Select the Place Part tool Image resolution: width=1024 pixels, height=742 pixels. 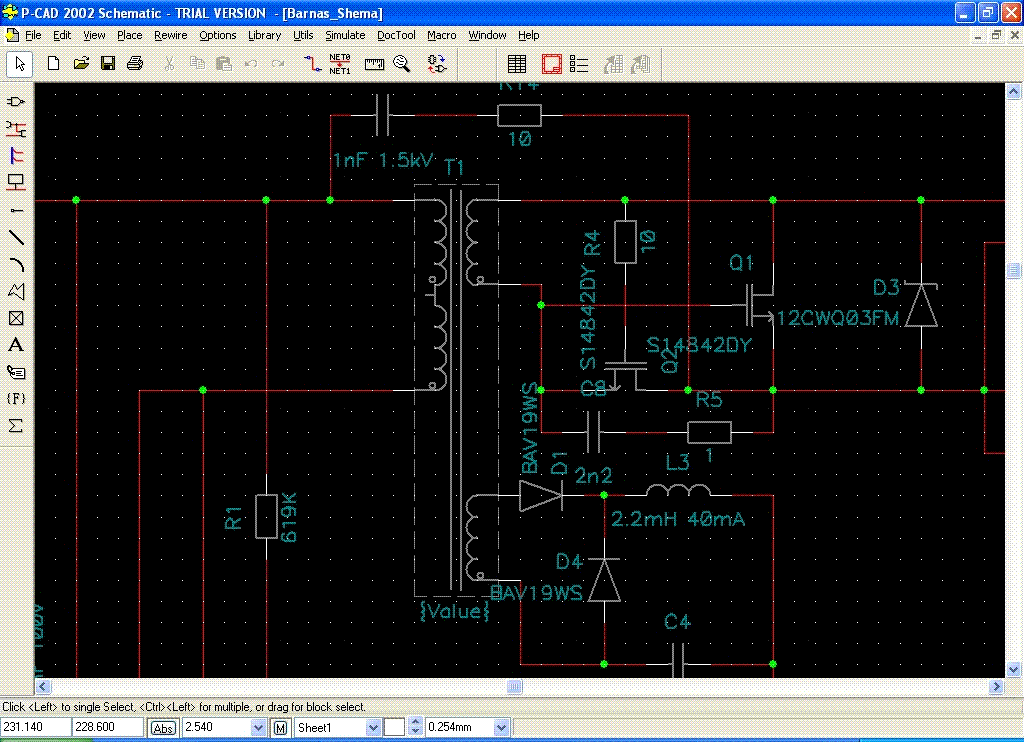point(16,102)
